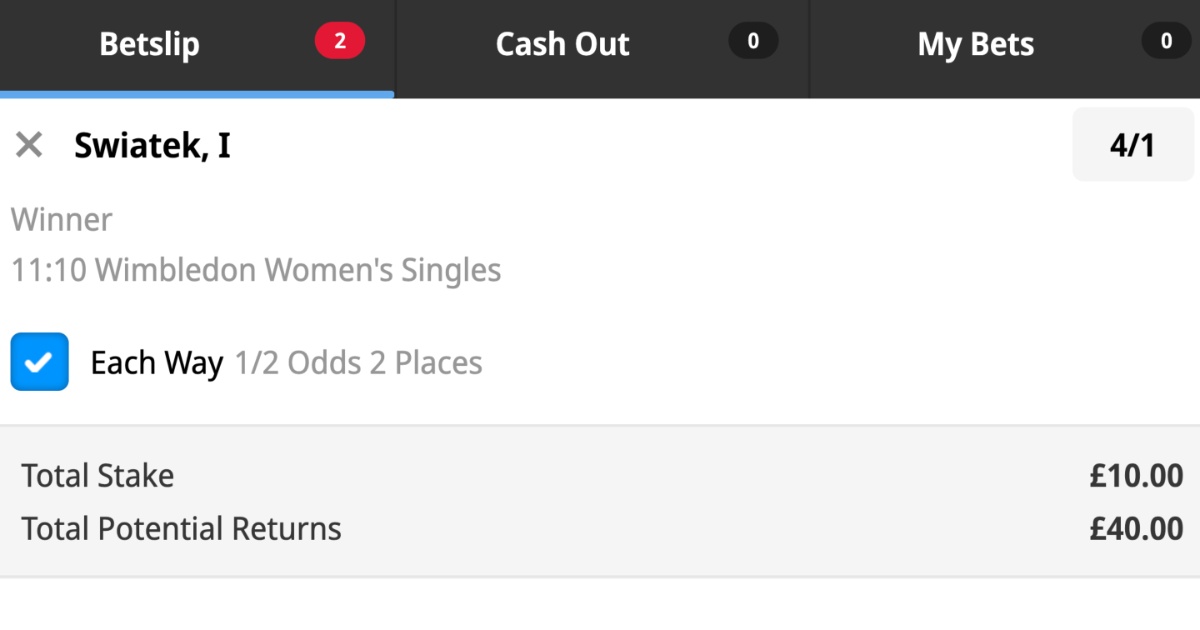Click the Each Way label text
The width and height of the screenshot is (1200, 630).
click(x=156, y=363)
